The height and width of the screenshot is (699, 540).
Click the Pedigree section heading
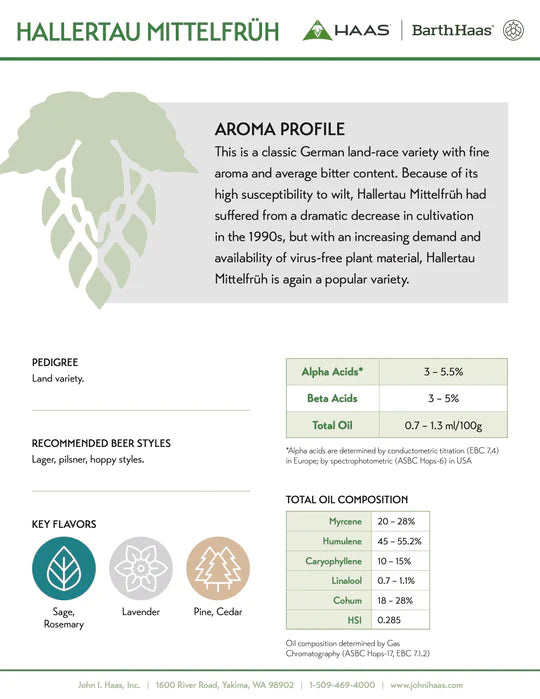[55, 362]
